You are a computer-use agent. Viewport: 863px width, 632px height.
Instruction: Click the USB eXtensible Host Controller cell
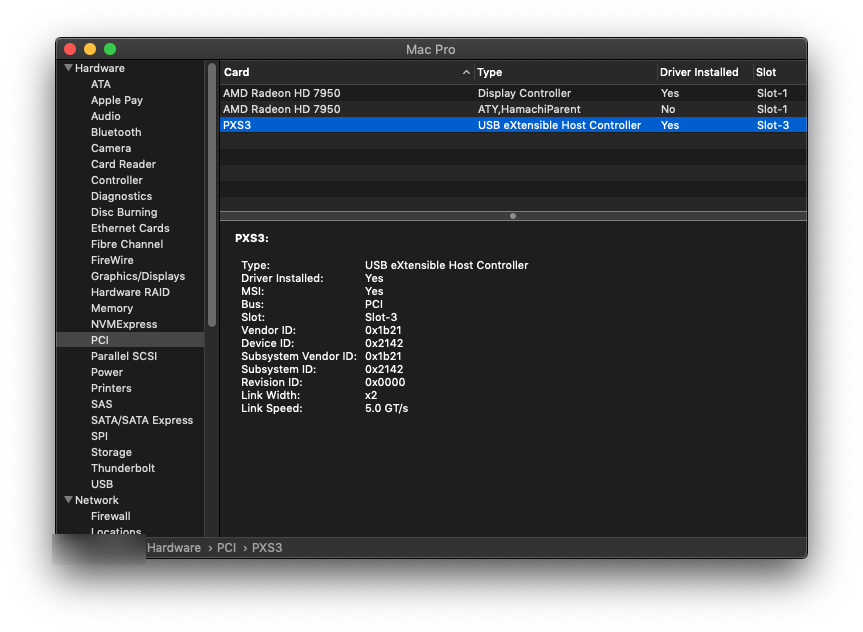[x=559, y=125]
